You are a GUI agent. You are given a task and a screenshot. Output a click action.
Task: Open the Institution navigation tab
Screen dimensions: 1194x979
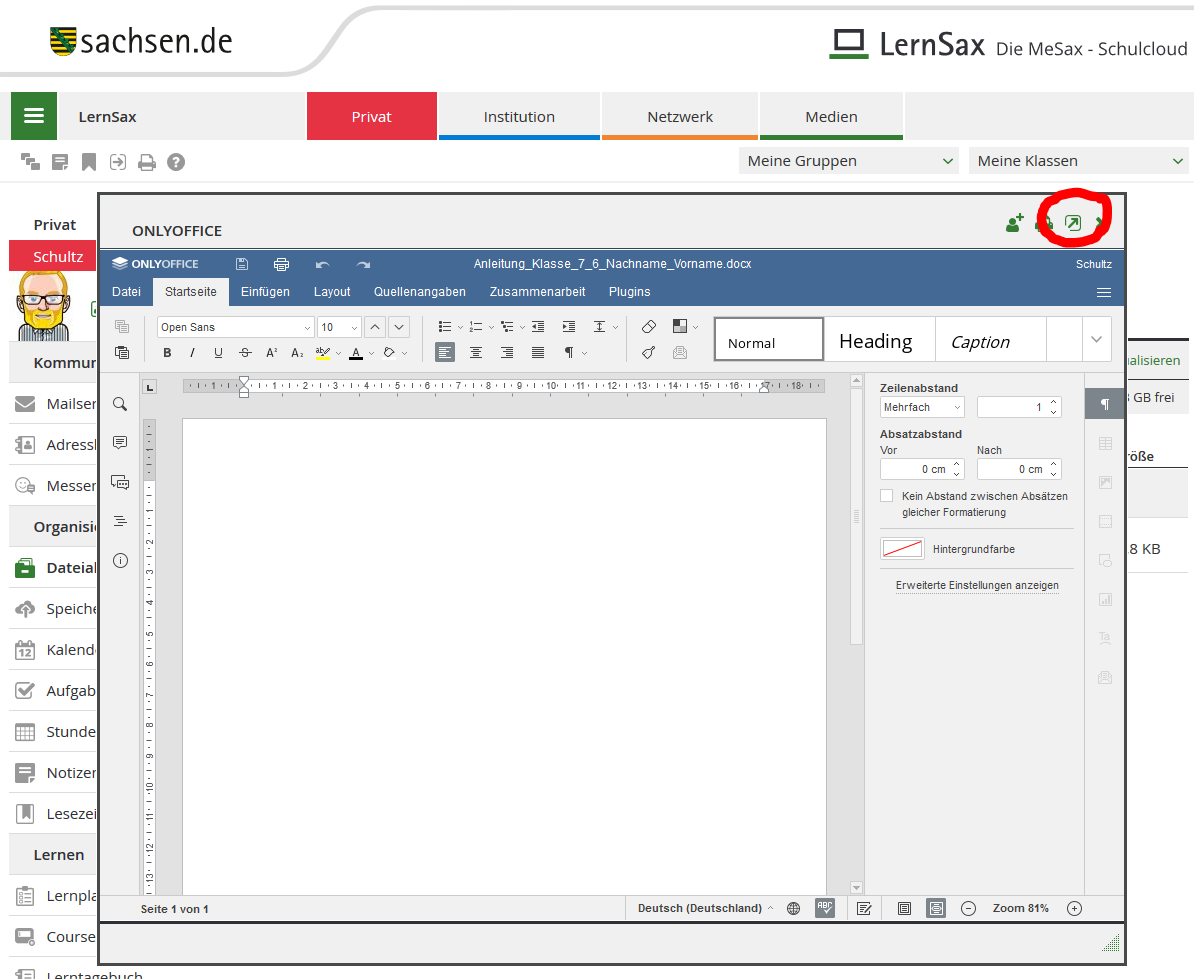coord(519,117)
